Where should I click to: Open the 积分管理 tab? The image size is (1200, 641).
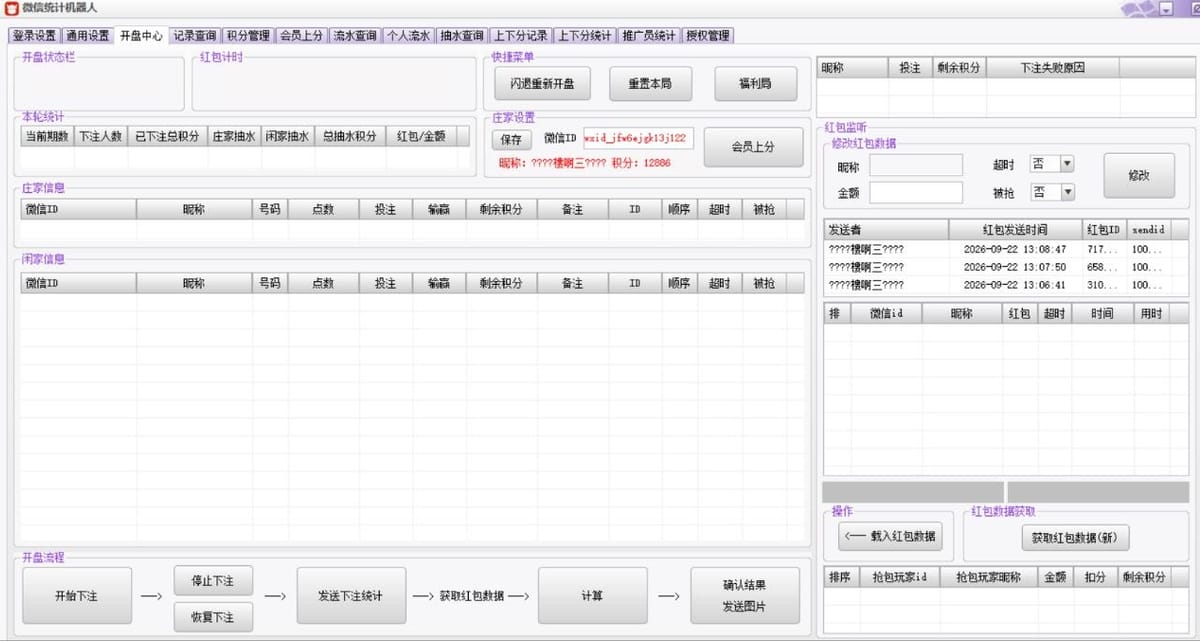point(248,35)
